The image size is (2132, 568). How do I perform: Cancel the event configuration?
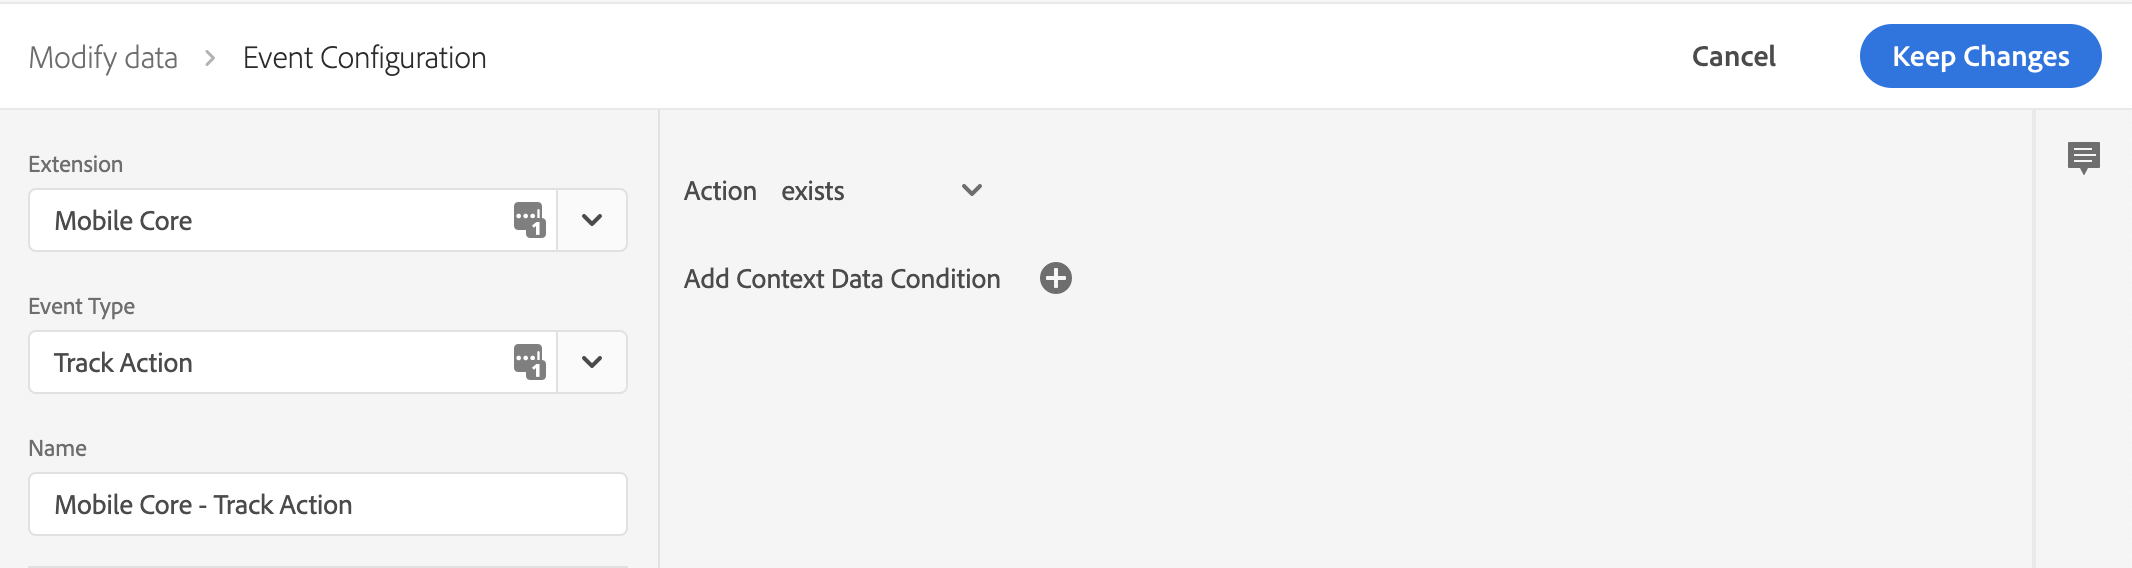[1734, 56]
